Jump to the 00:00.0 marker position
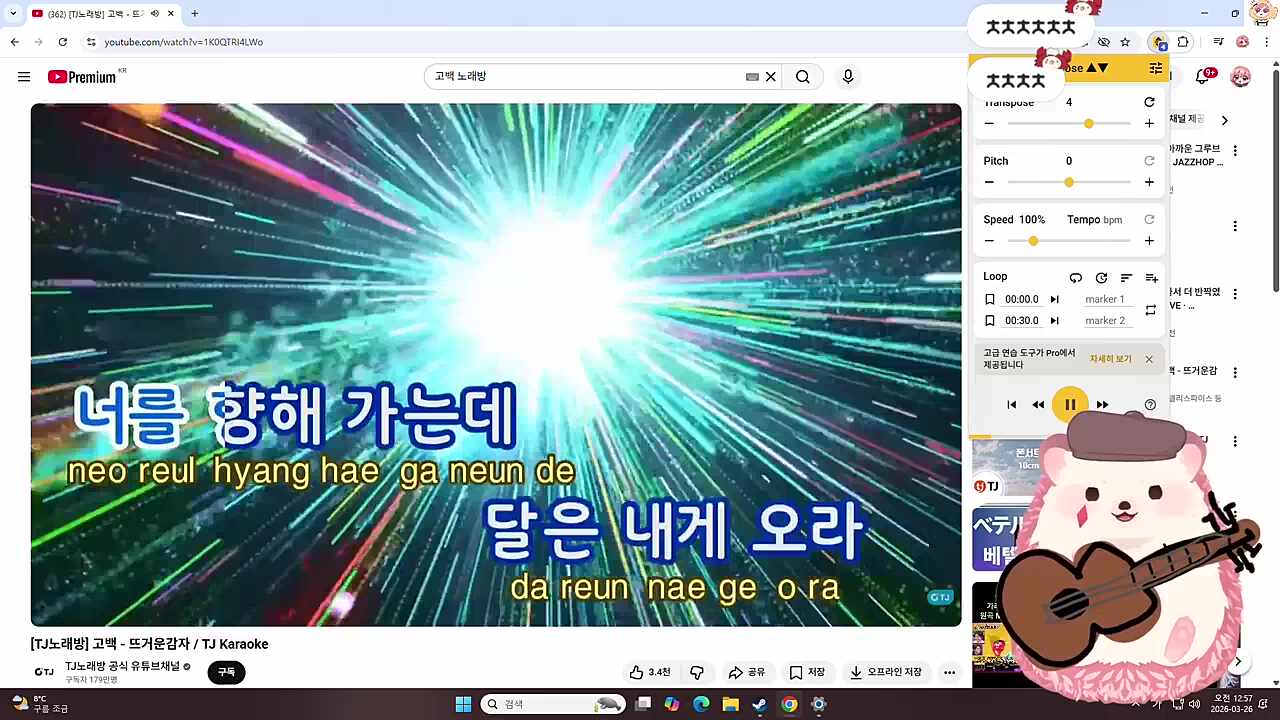1280x720 pixels. [x=1054, y=299]
